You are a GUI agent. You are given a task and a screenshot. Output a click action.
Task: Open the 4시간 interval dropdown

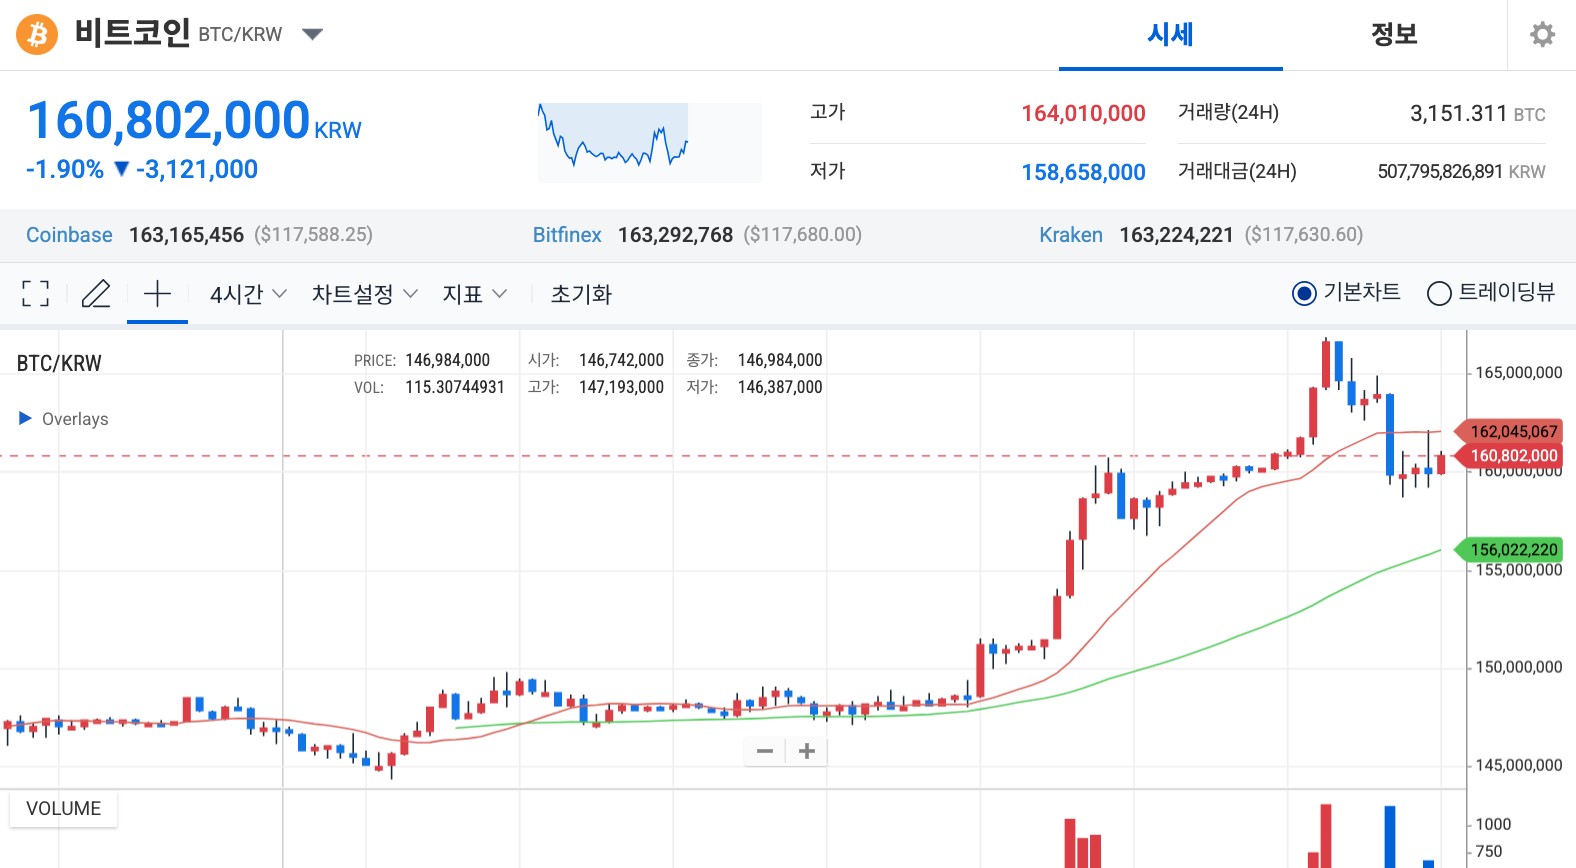pos(248,294)
